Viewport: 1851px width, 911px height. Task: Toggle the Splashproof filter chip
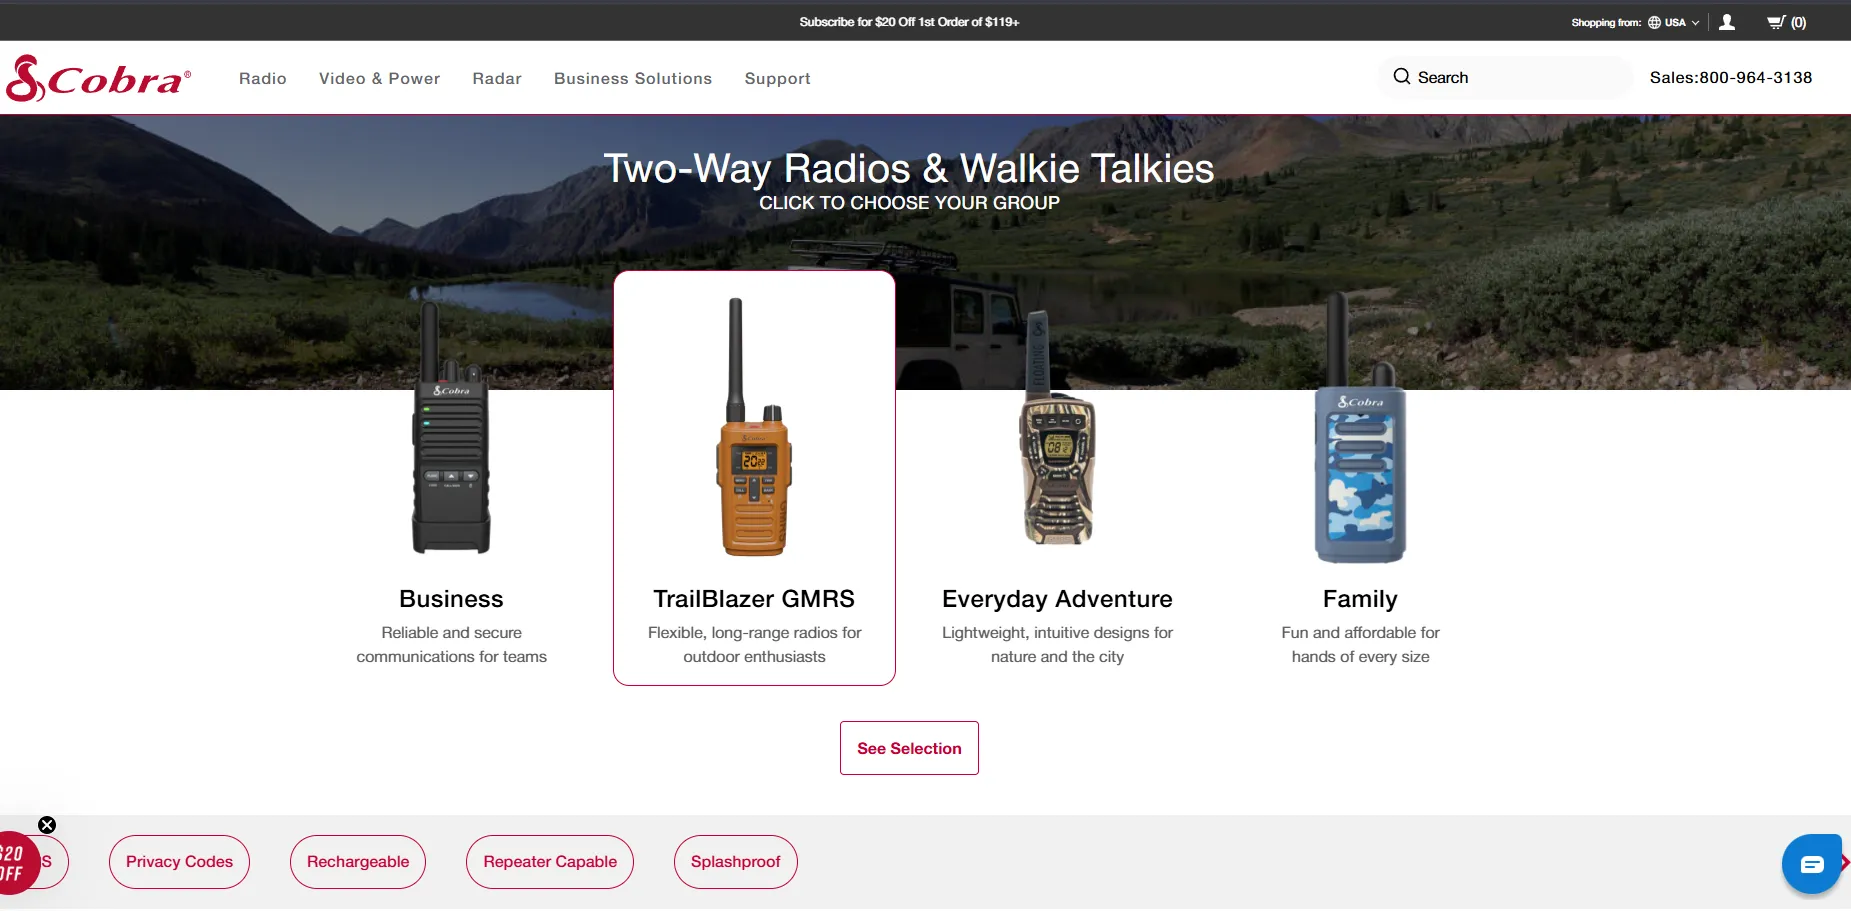click(735, 862)
